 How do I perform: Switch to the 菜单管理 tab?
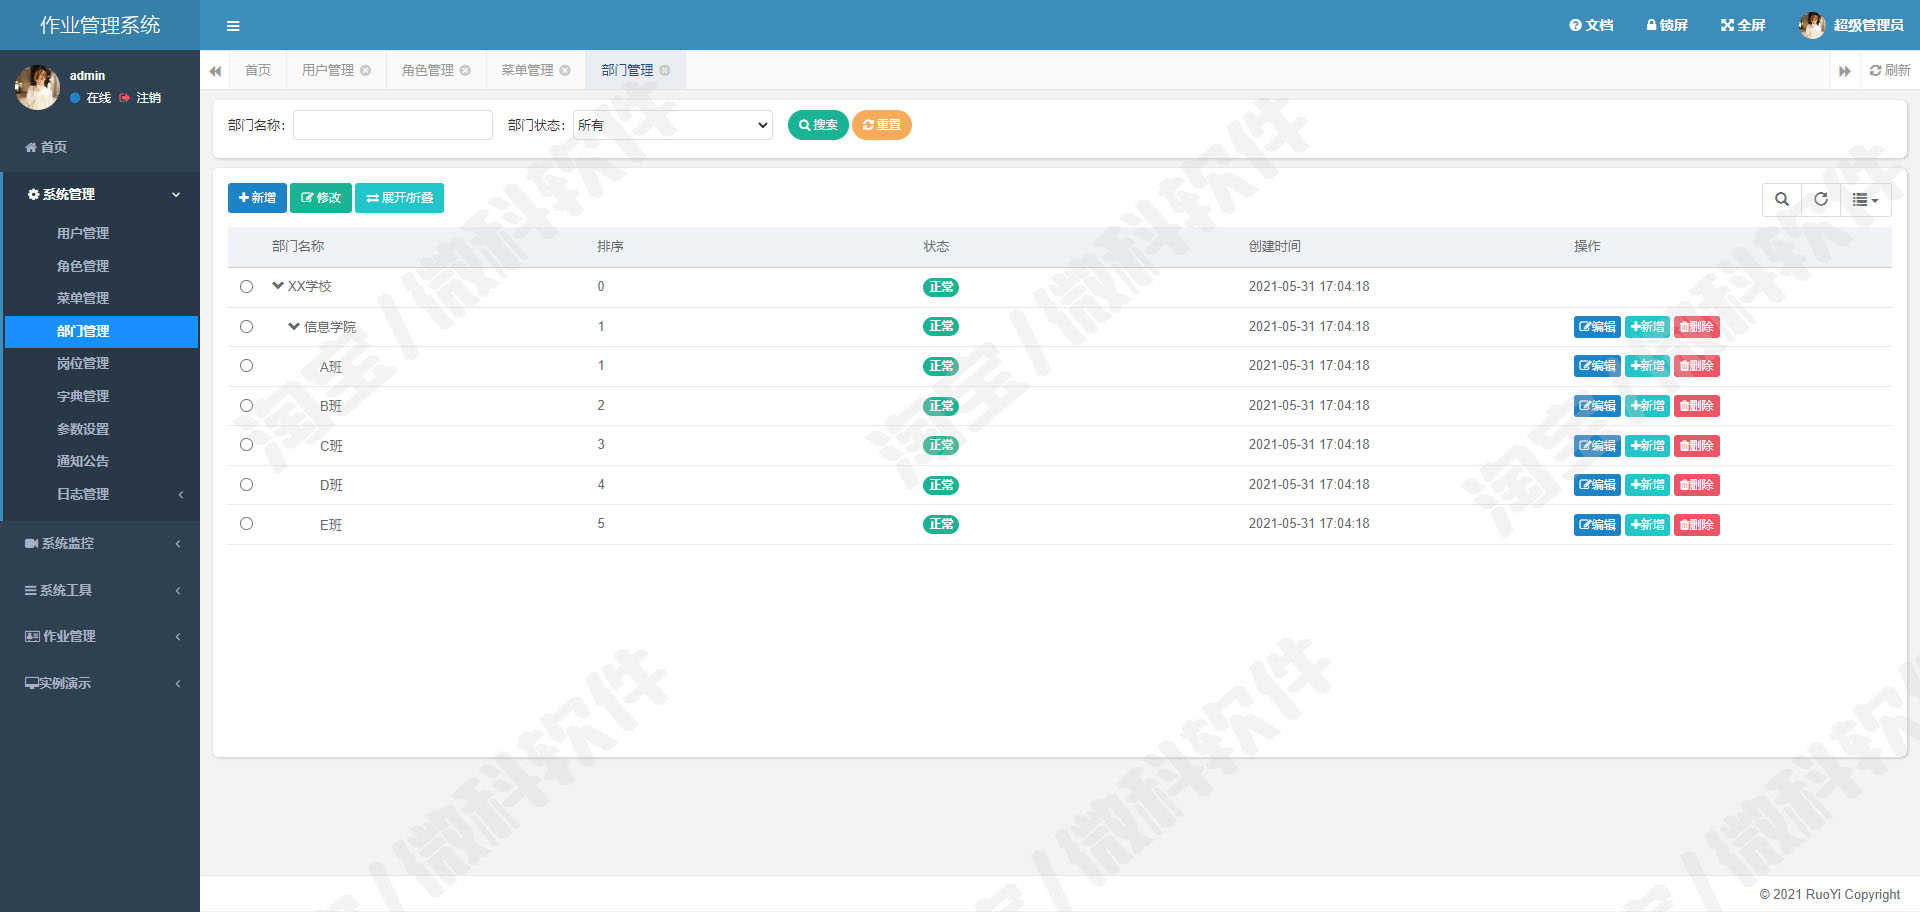click(527, 70)
